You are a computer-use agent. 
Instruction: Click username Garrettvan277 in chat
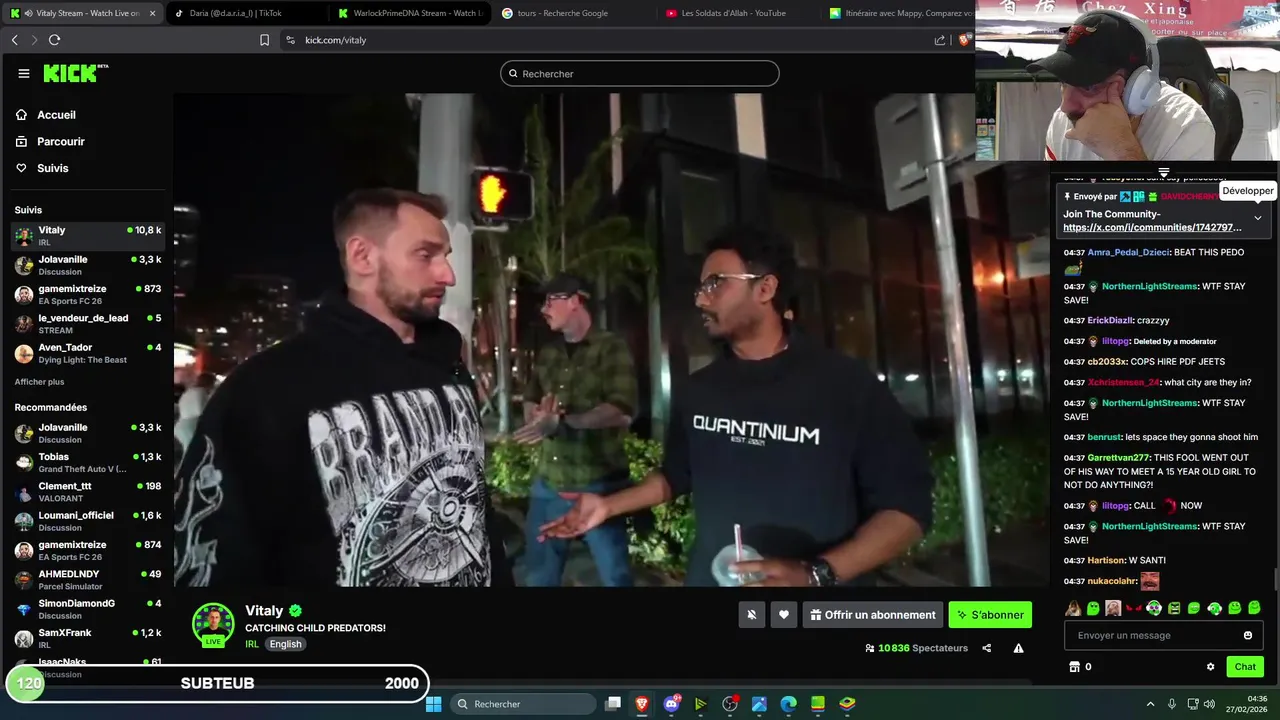[x=1119, y=457]
